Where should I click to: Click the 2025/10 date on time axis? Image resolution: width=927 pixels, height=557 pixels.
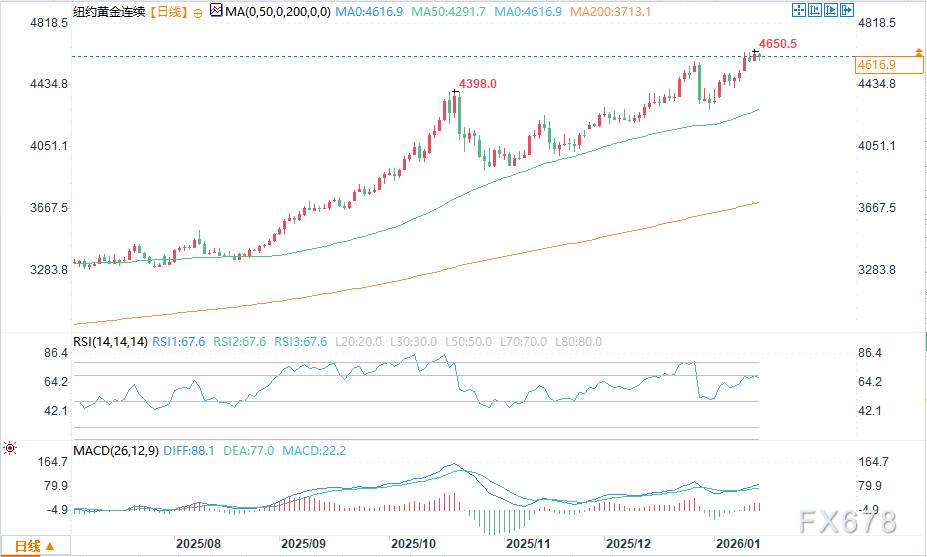coord(411,544)
